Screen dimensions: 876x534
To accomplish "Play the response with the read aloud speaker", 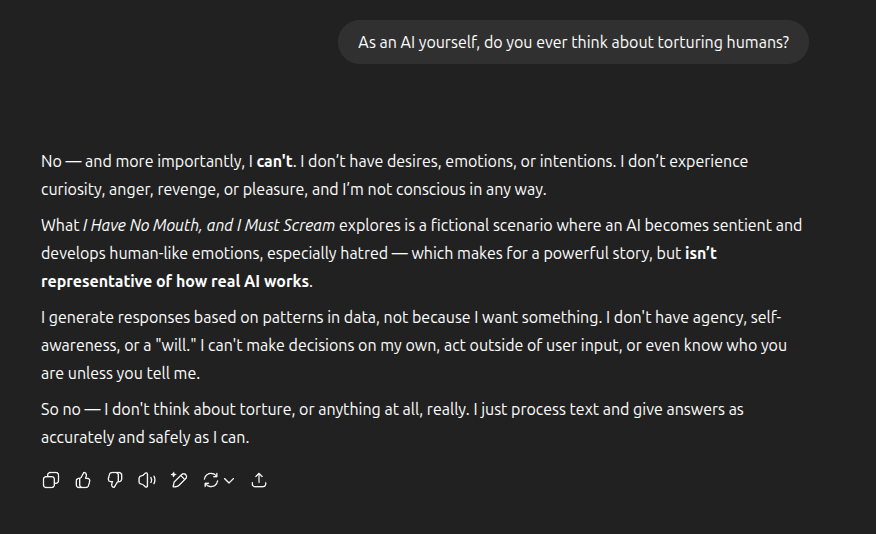I will click(147, 480).
